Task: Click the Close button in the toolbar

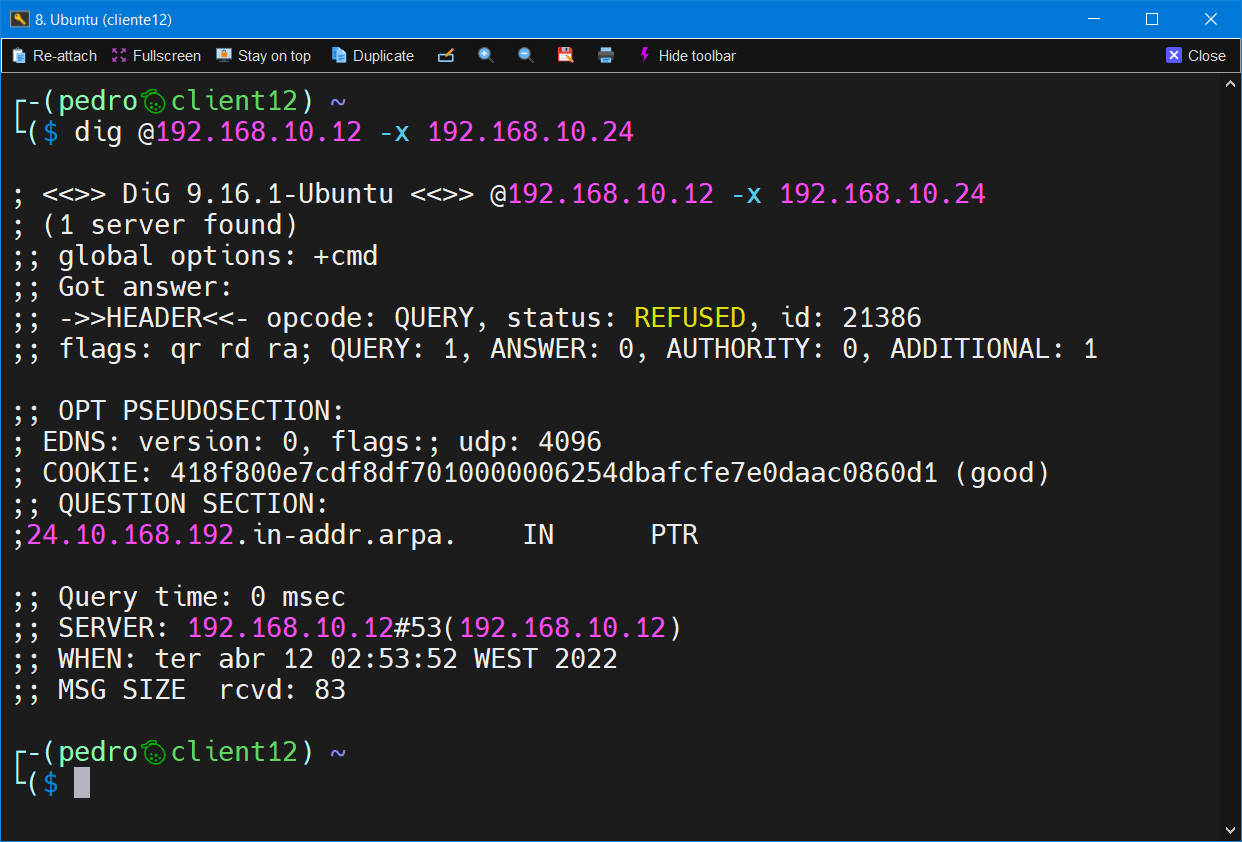Action: click(1196, 56)
